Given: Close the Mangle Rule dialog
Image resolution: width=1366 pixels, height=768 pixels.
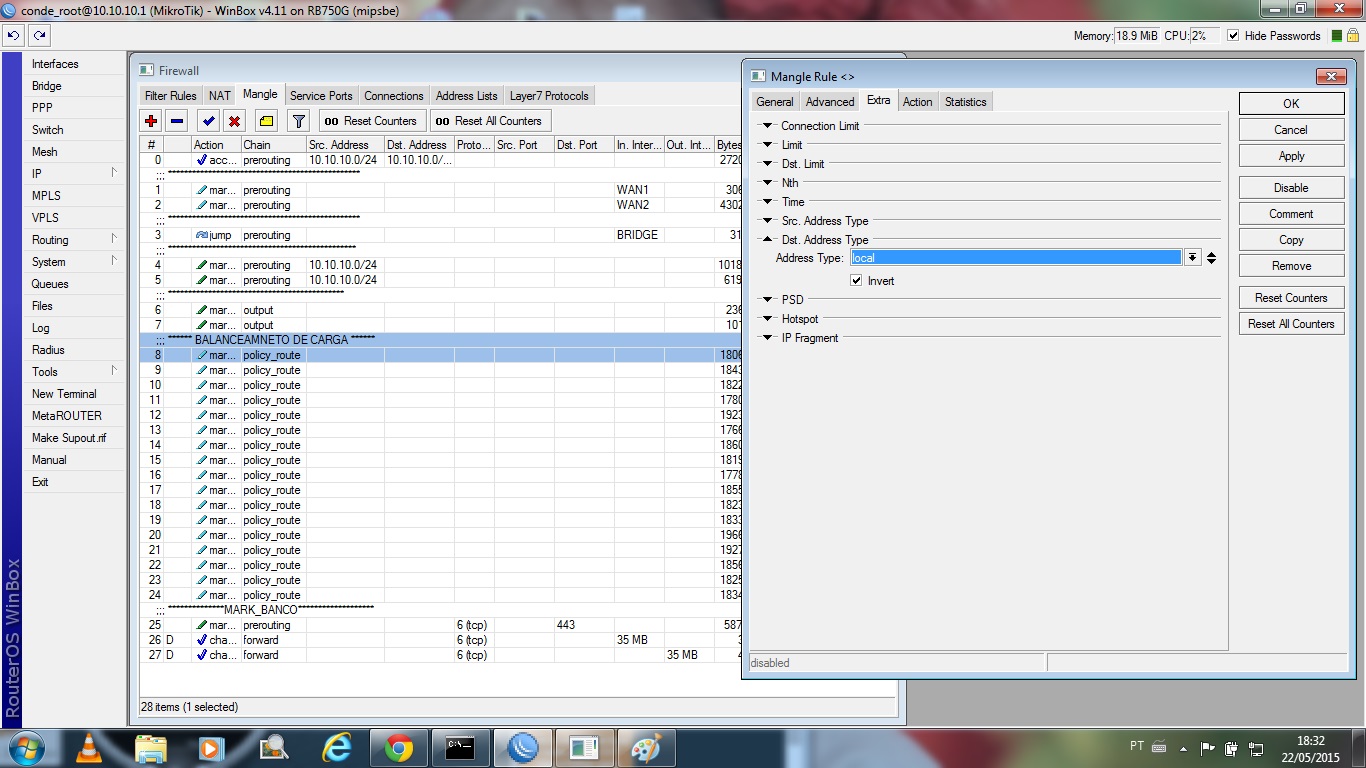Looking at the screenshot, I should 1330,77.
